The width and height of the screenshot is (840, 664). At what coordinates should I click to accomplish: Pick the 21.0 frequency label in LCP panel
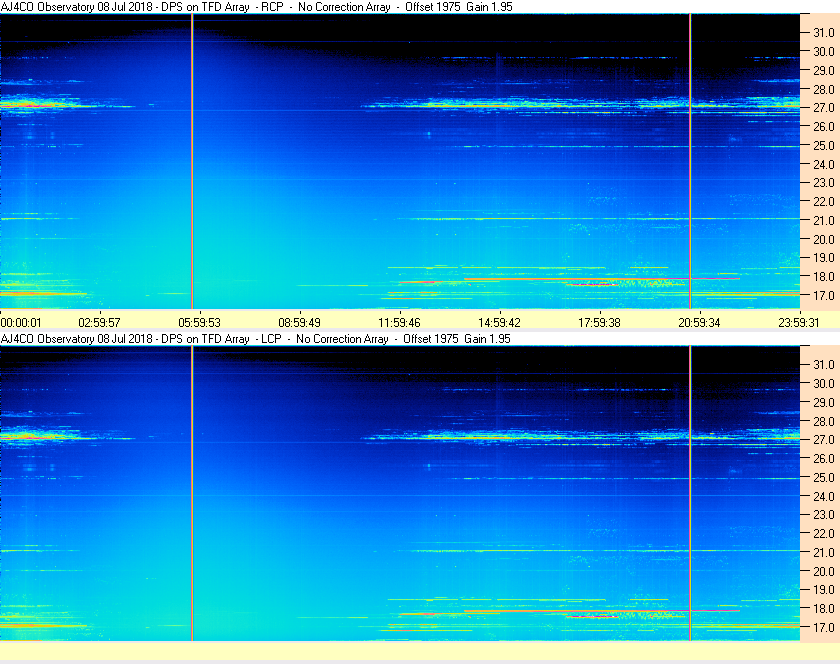tap(824, 552)
